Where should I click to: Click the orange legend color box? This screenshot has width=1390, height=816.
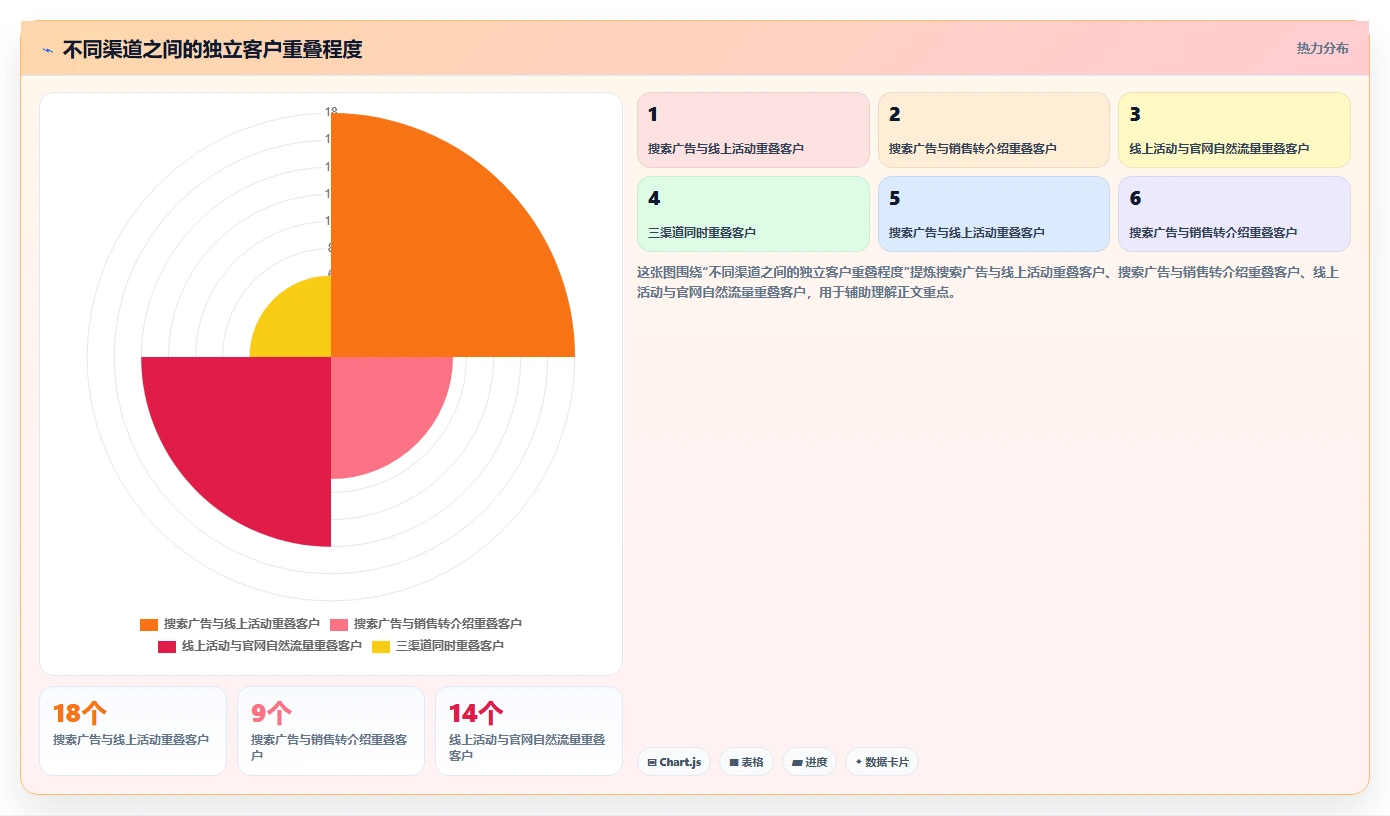149,624
